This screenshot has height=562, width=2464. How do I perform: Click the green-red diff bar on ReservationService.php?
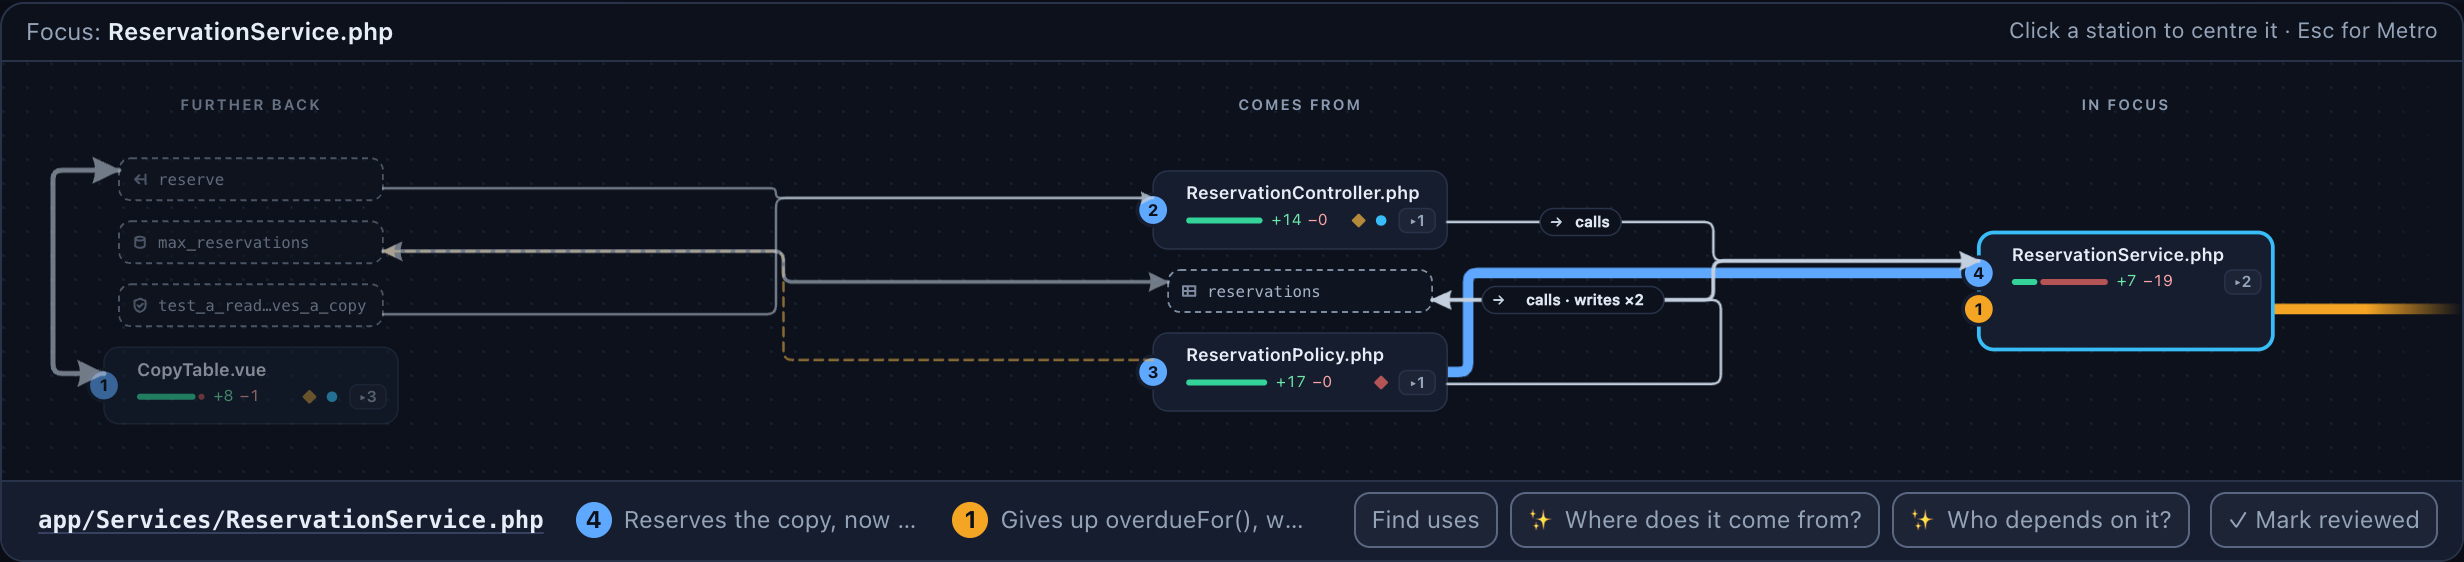2060,282
